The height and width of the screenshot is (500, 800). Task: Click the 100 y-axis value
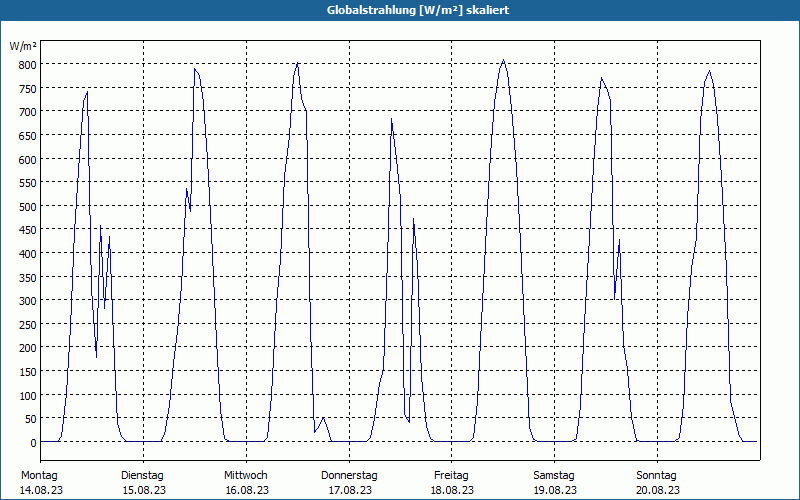pyautogui.click(x=28, y=396)
